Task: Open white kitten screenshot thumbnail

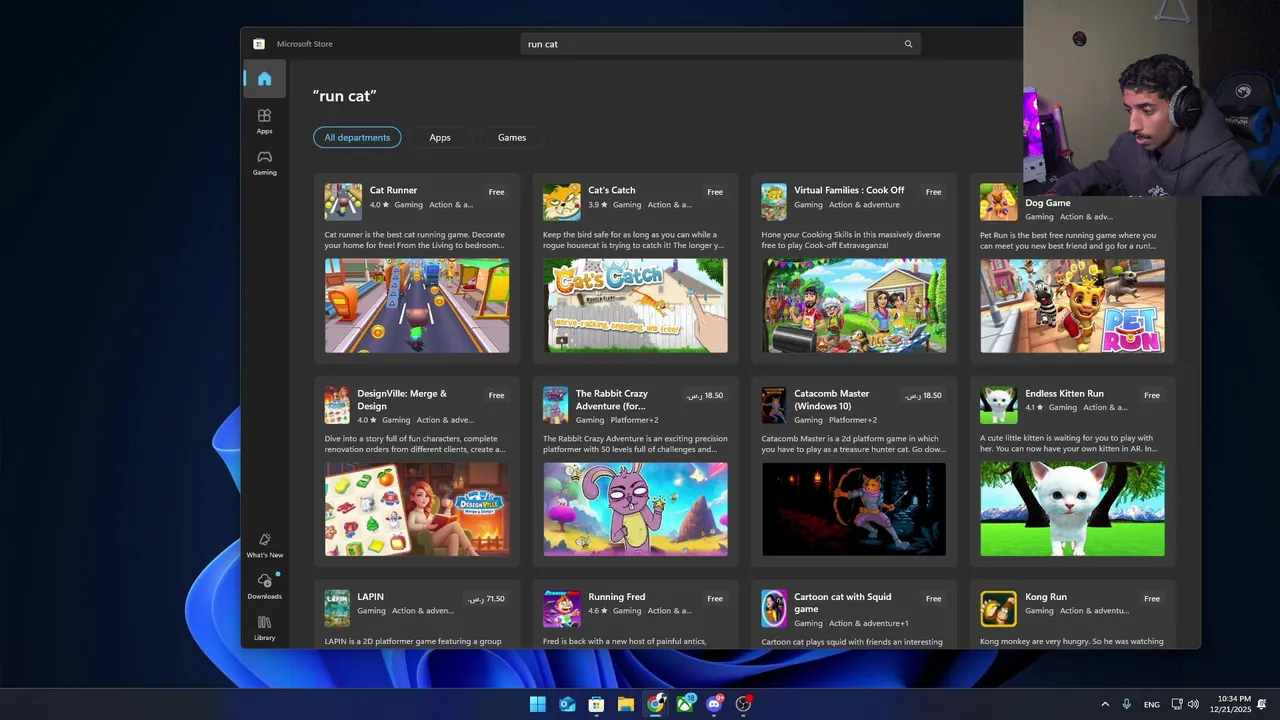Action: coord(1072,509)
